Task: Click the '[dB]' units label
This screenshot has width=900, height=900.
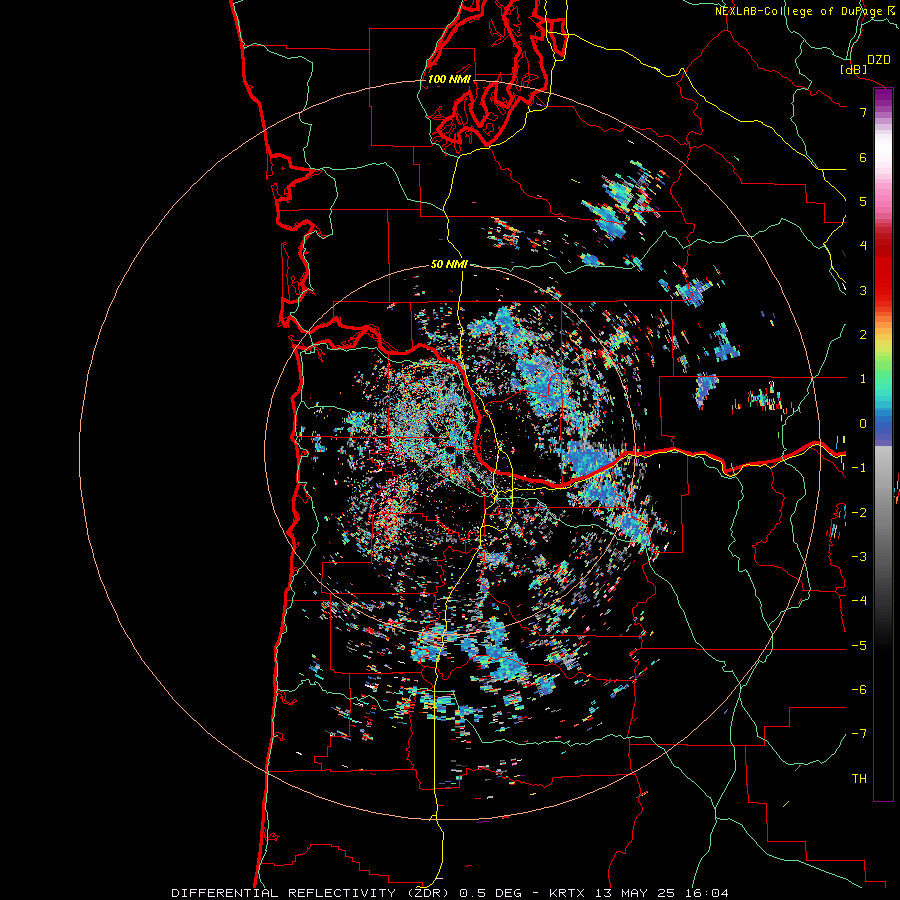Action: point(853,69)
